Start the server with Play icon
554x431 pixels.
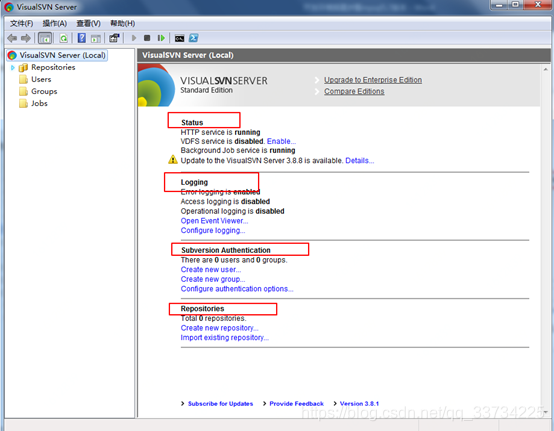coord(134,38)
